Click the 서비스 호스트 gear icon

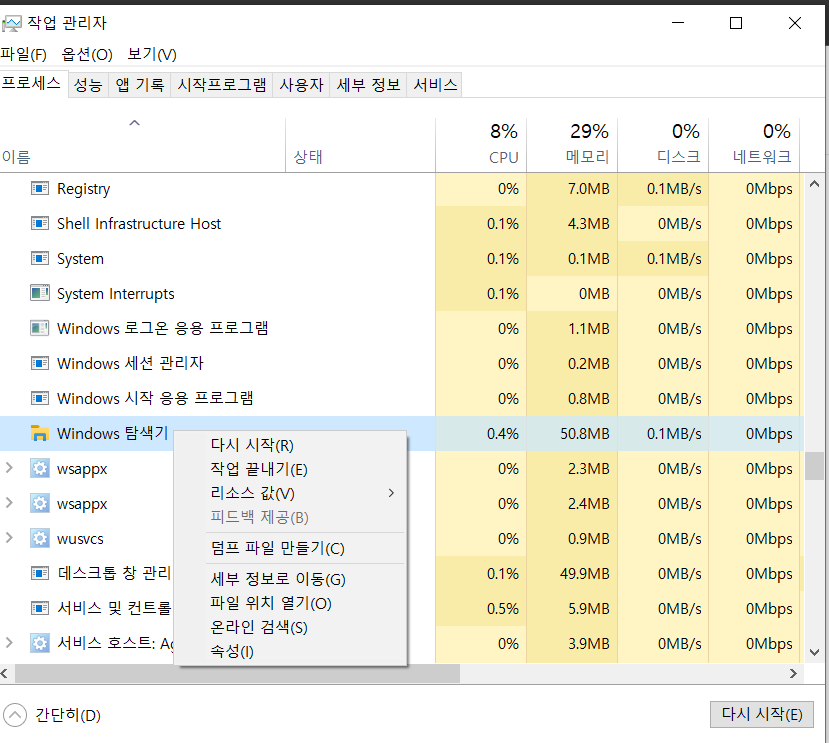40,643
